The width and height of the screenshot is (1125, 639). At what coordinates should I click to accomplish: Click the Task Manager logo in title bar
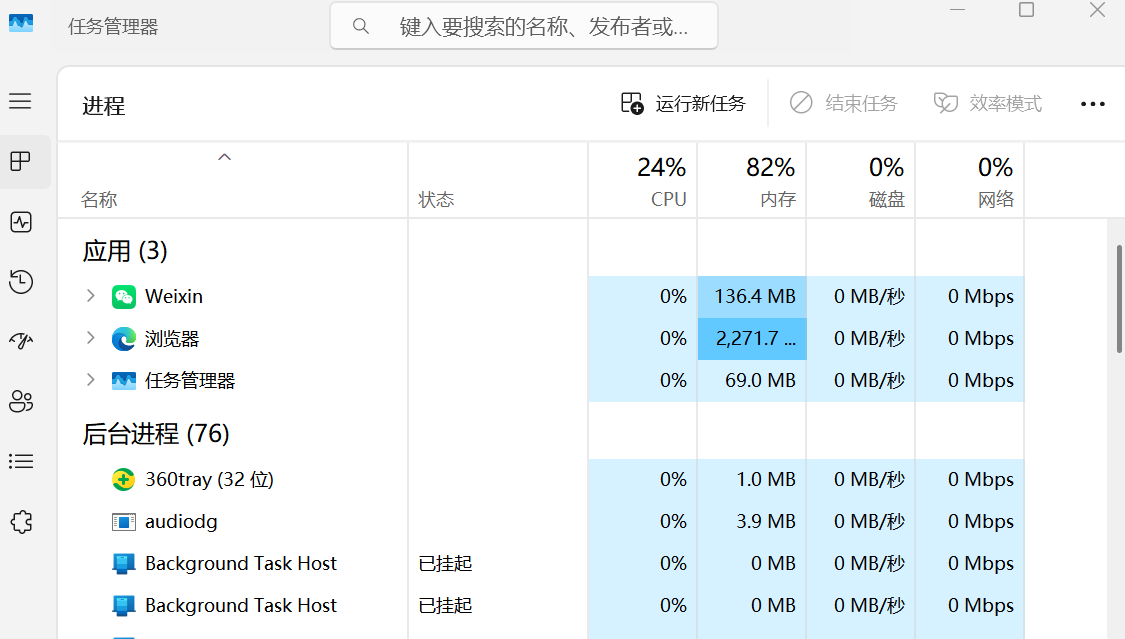point(21,24)
